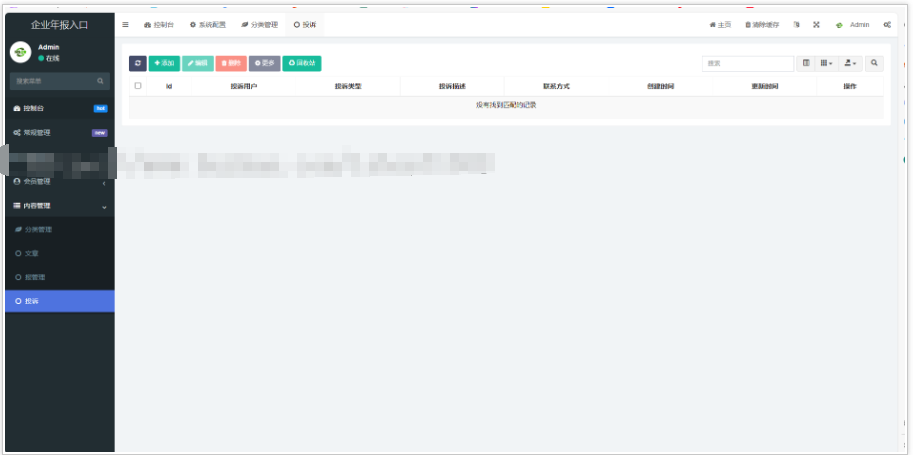The height and width of the screenshot is (455, 913).
Task: Open the 回收站 recycle bin button
Action: (302, 63)
